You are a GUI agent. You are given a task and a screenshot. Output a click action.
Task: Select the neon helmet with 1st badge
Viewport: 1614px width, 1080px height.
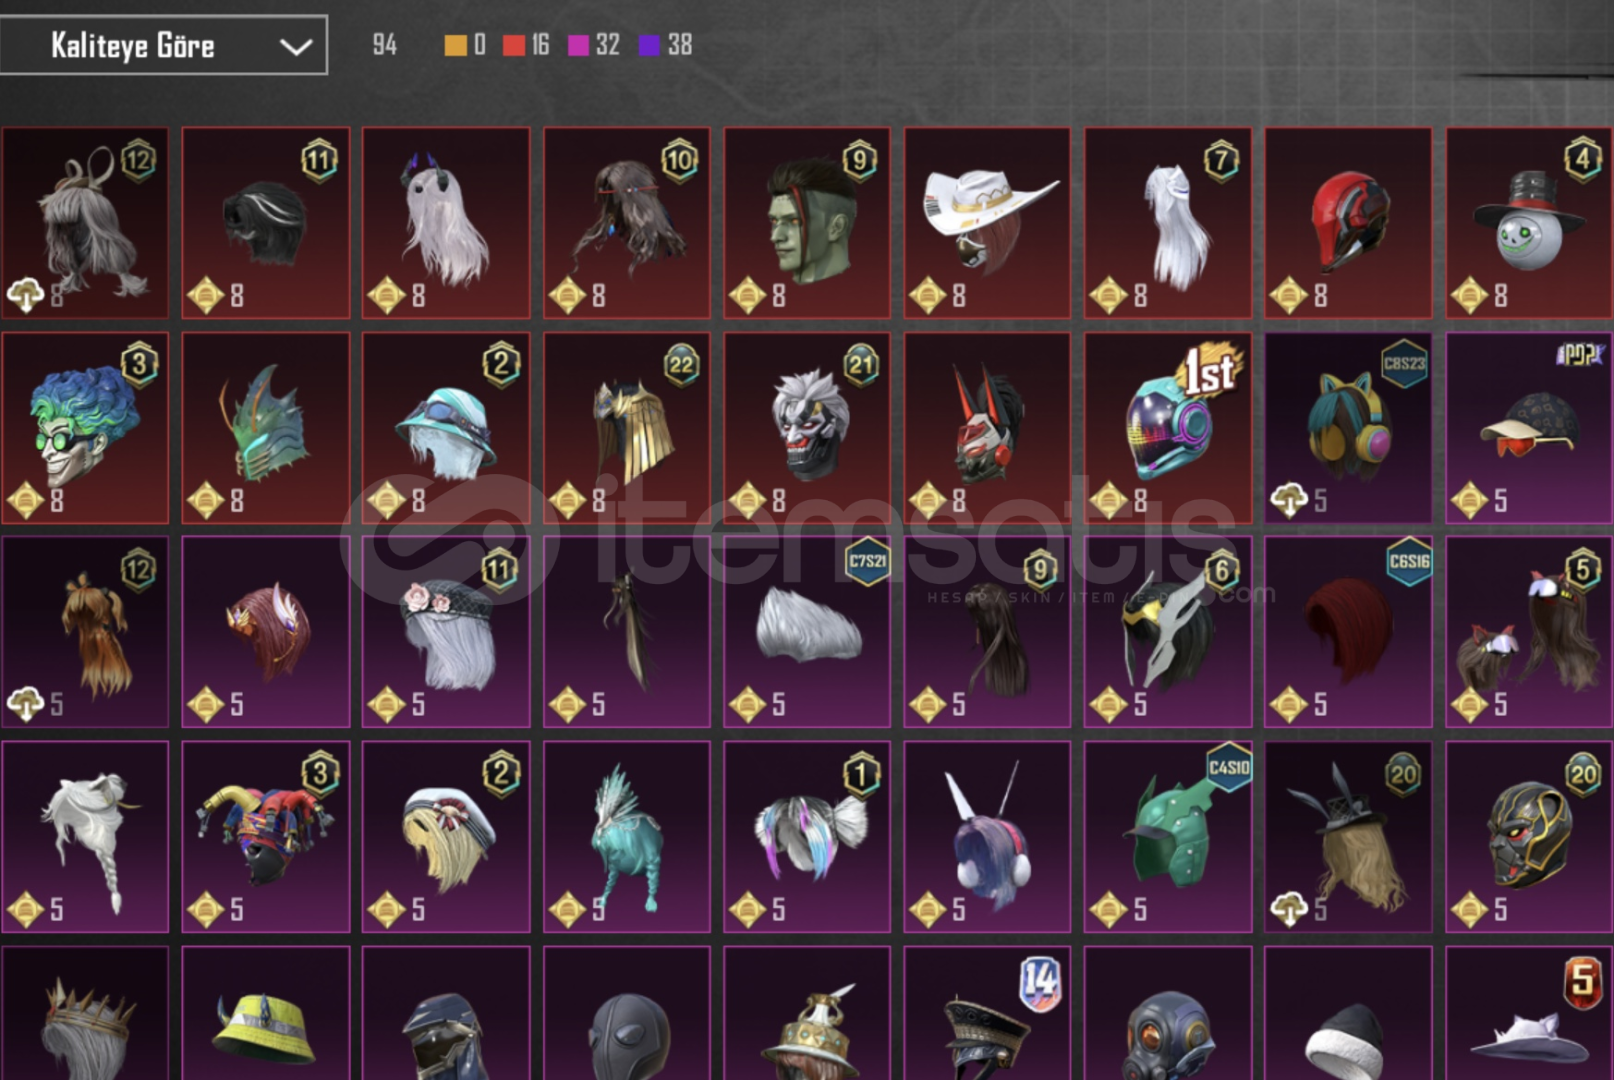coord(1168,428)
